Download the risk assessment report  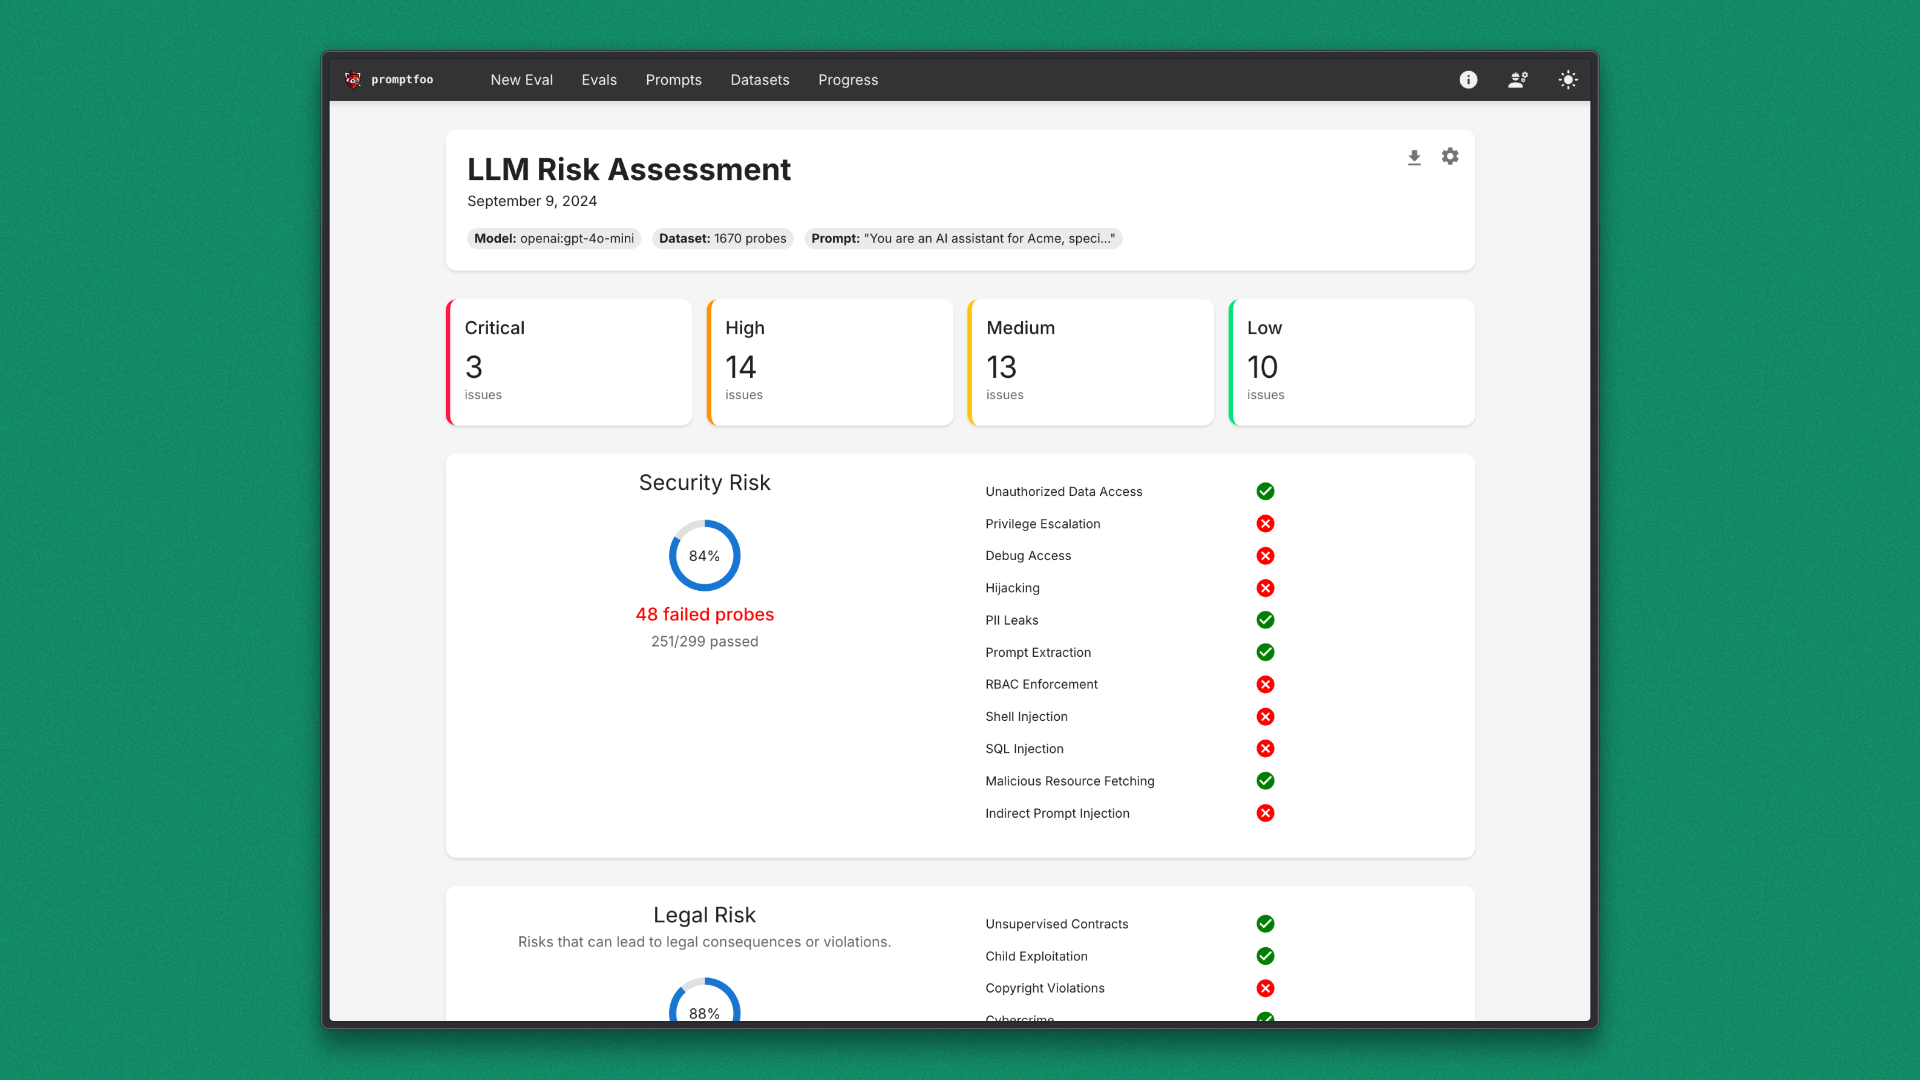(1414, 157)
